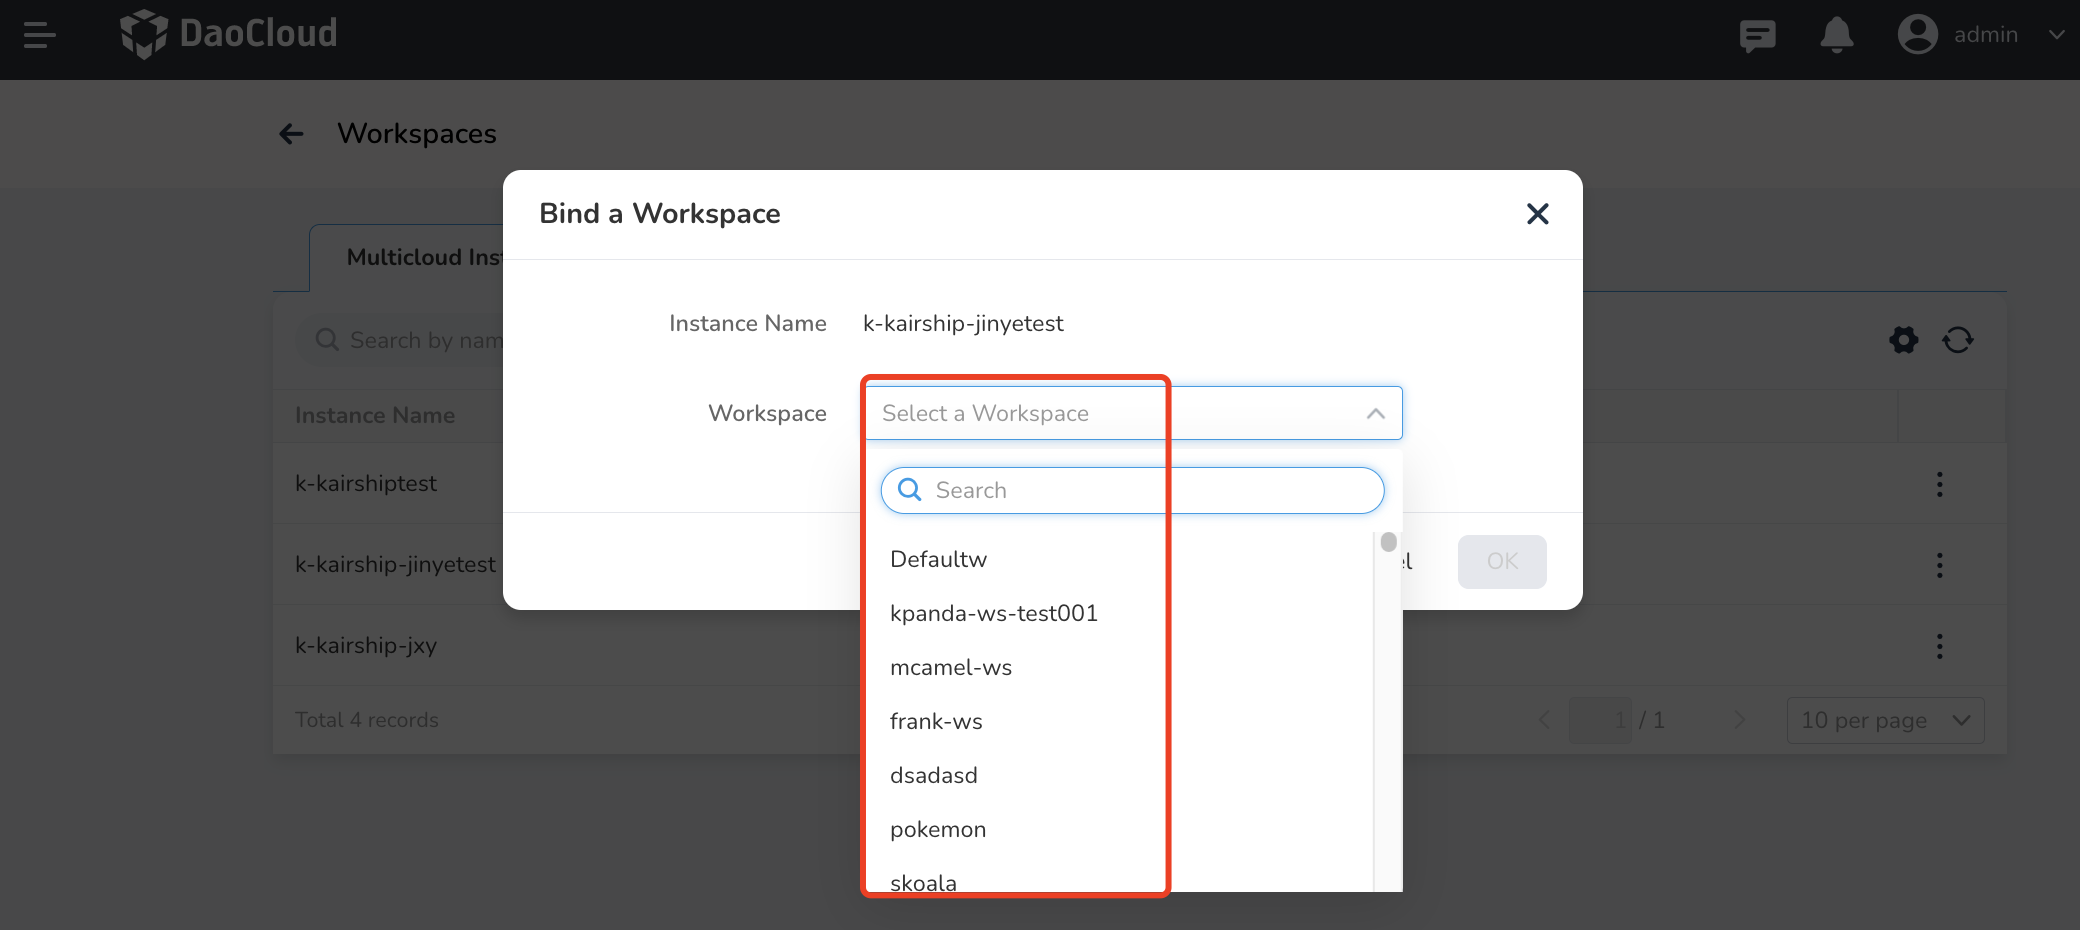Viewport: 2080px width, 930px height.
Task: Go to next page arrow
Action: [x=1740, y=721]
